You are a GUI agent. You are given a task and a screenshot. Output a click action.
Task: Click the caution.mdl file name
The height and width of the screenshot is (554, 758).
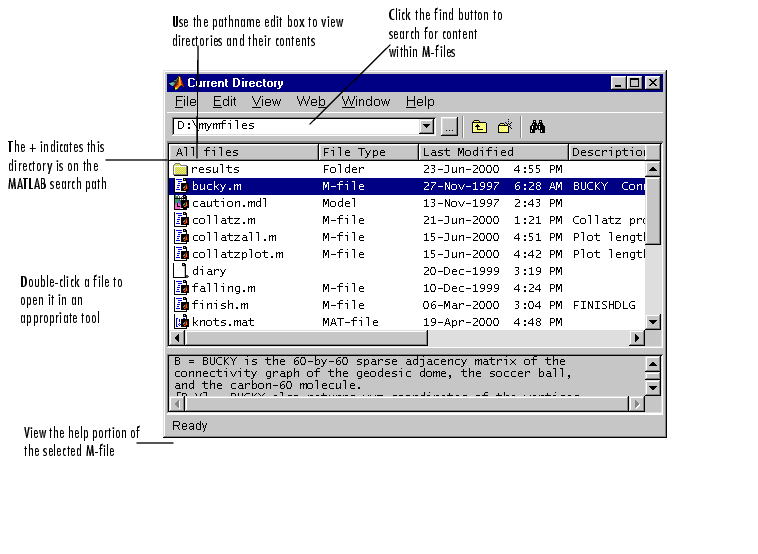[230, 203]
